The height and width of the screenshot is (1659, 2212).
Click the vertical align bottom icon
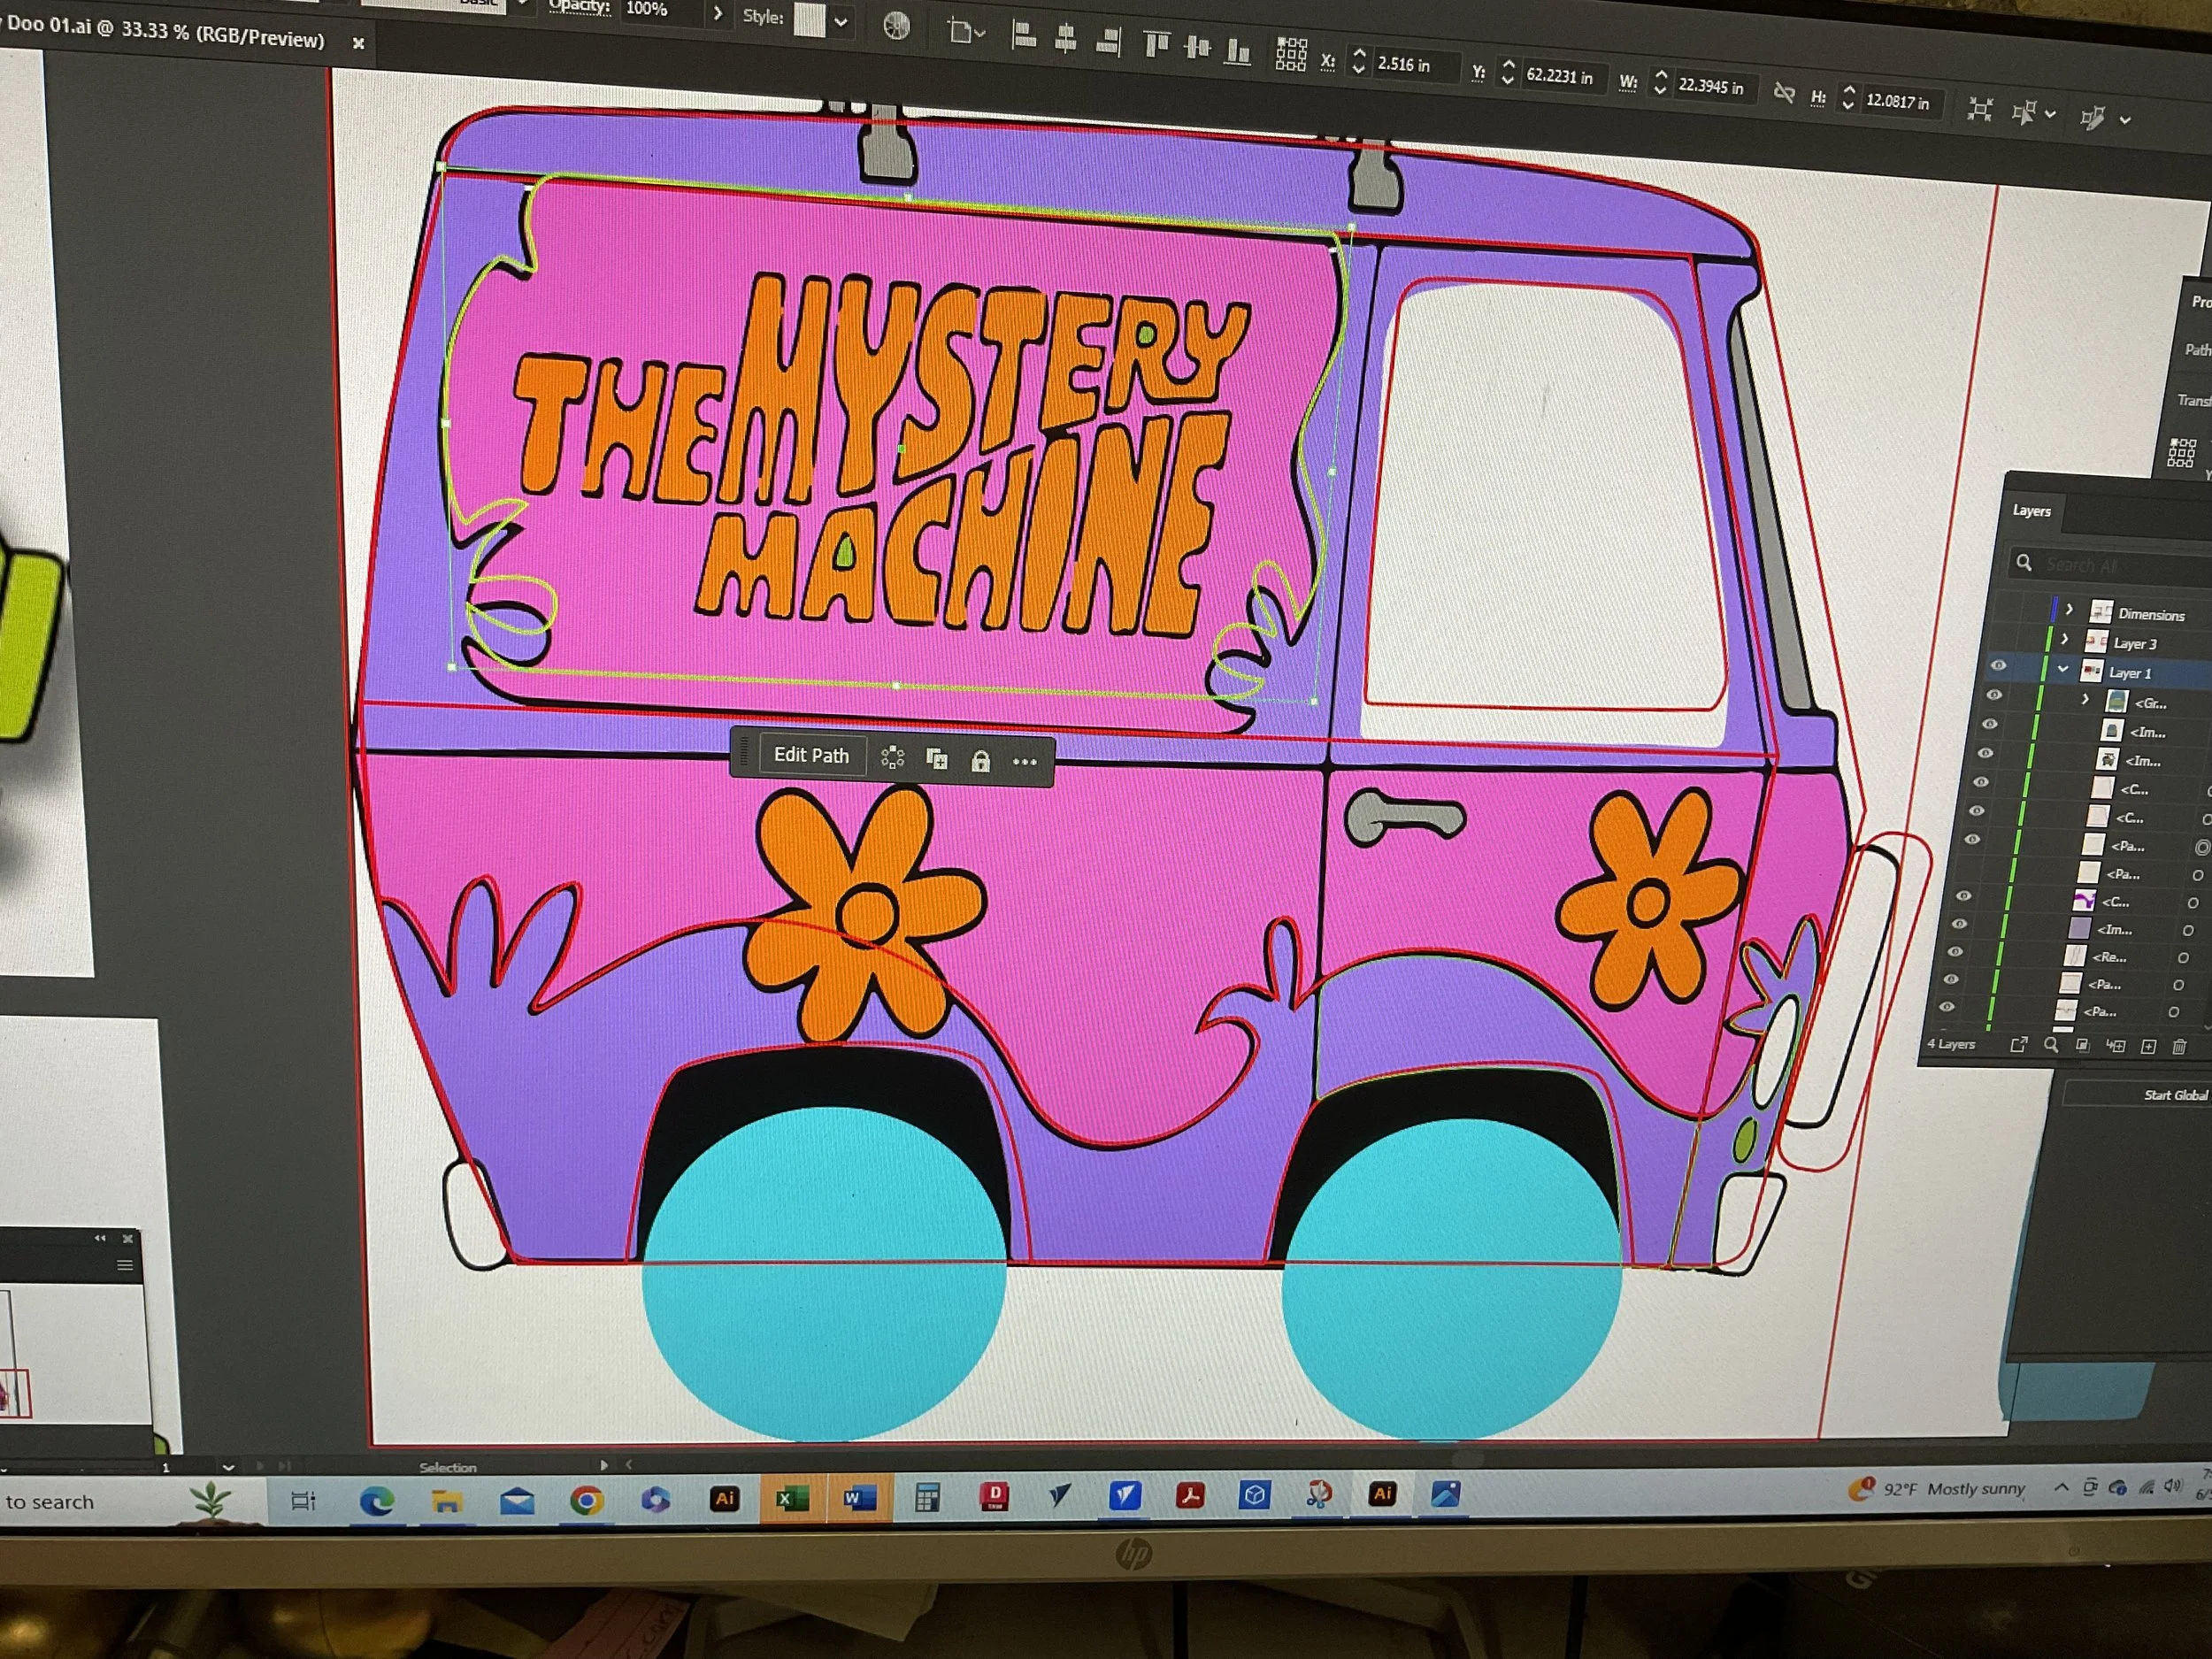1238,50
